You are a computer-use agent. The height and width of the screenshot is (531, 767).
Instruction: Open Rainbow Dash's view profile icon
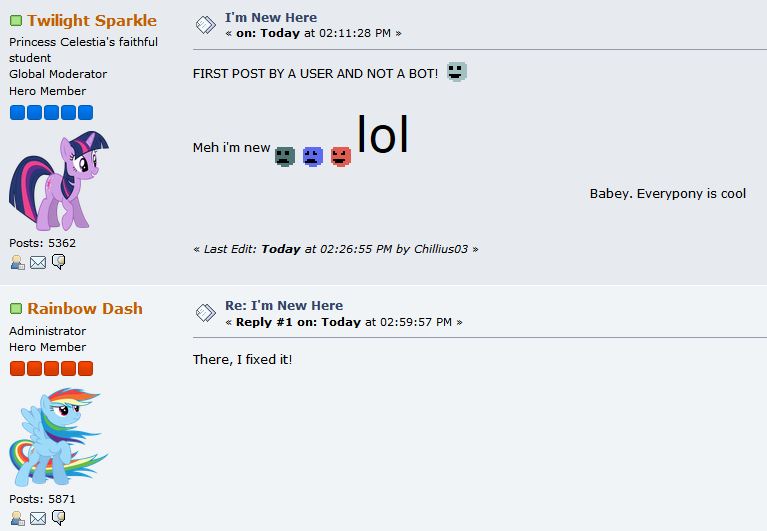pos(18,518)
